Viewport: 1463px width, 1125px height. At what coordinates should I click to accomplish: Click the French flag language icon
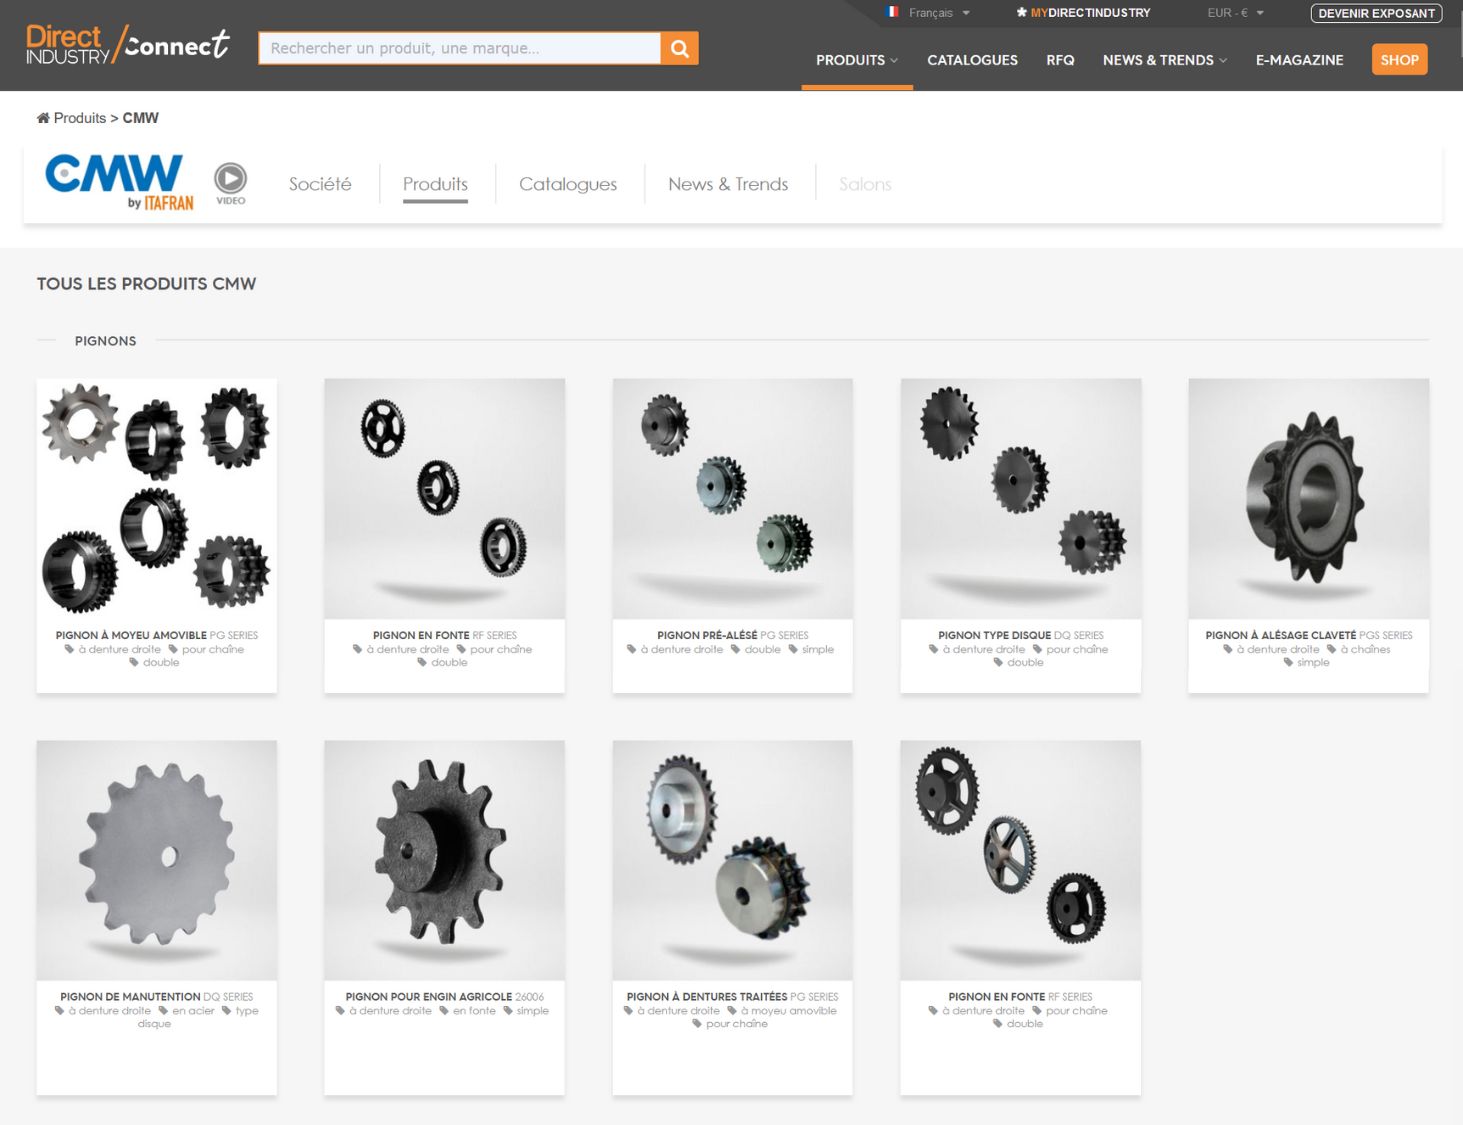(892, 12)
